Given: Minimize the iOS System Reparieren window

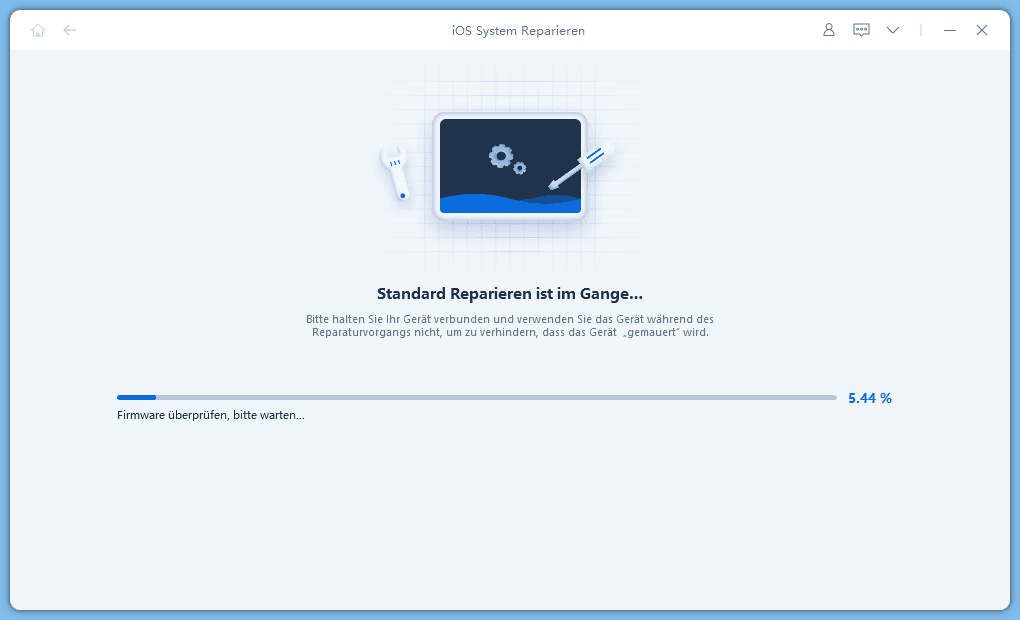Looking at the screenshot, I should pyautogui.click(x=950, y=30).
